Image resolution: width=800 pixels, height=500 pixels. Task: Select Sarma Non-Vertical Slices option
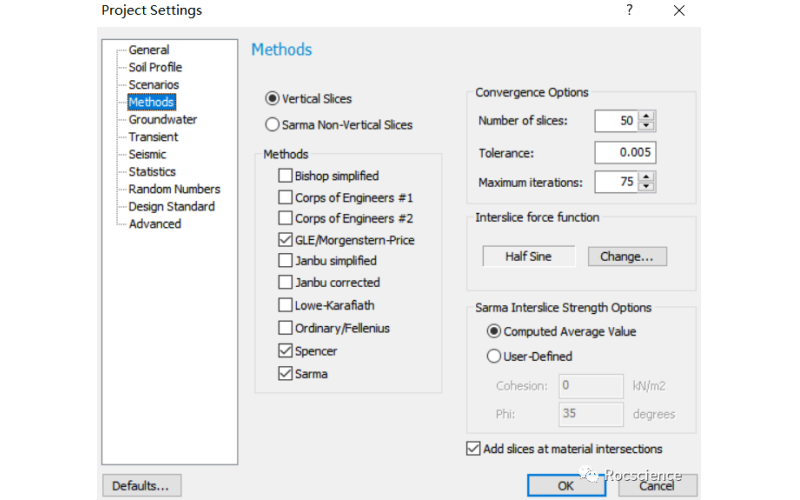[272, 125]
